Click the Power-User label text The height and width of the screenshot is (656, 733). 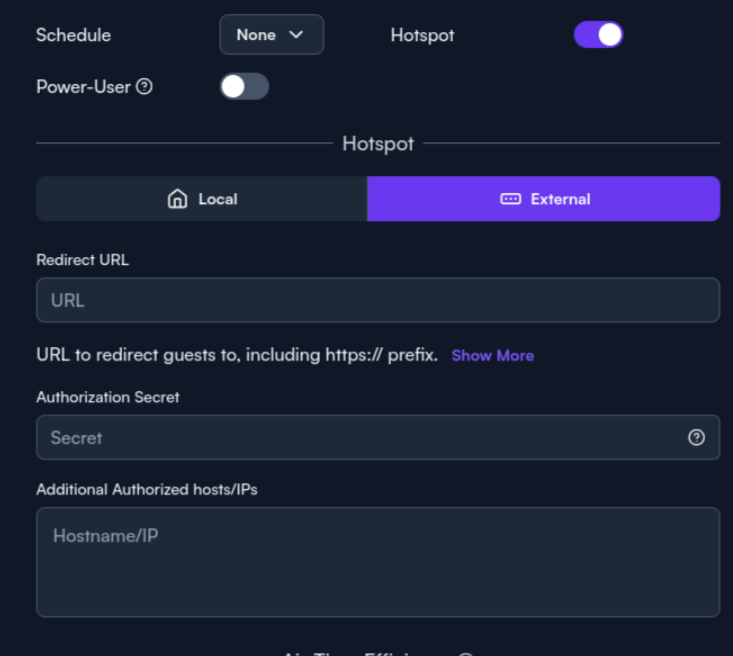83,87
